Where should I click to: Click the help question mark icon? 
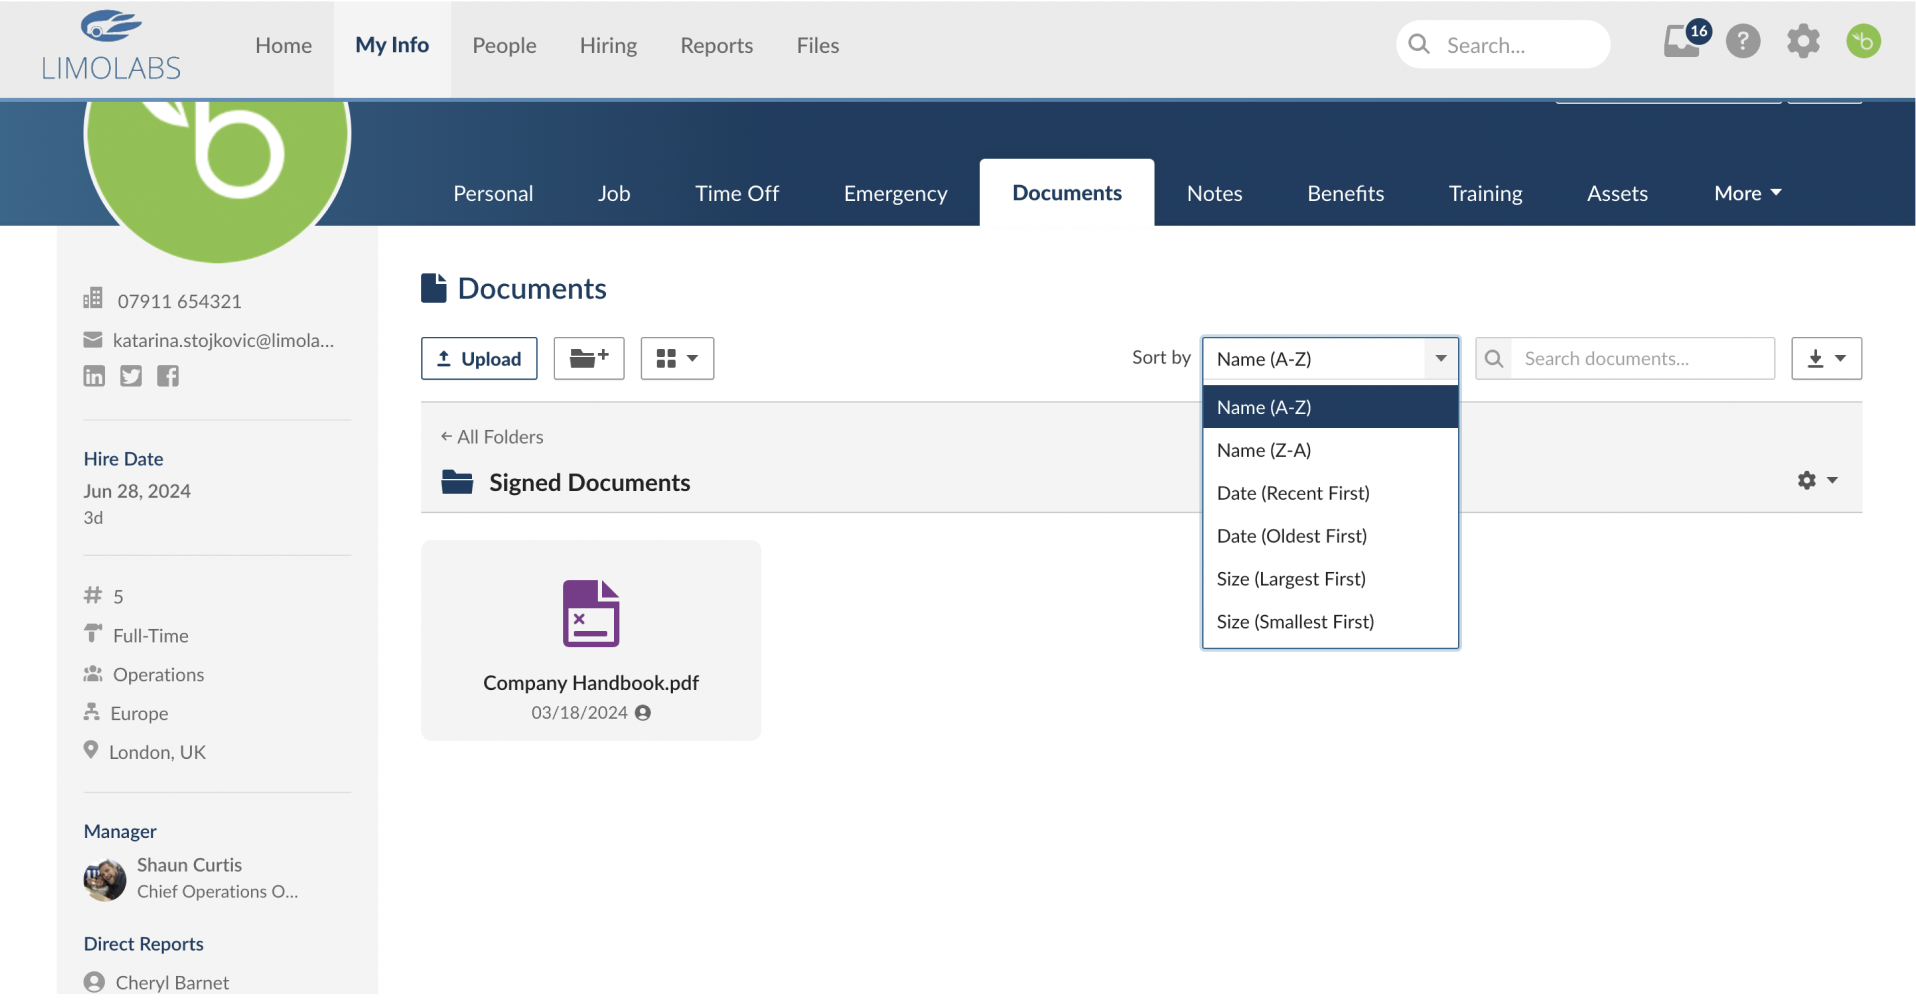pos(1743,42)
